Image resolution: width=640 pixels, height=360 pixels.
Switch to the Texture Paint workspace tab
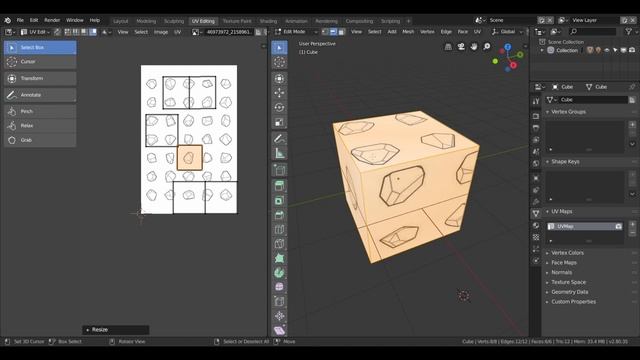pos(237,21)
